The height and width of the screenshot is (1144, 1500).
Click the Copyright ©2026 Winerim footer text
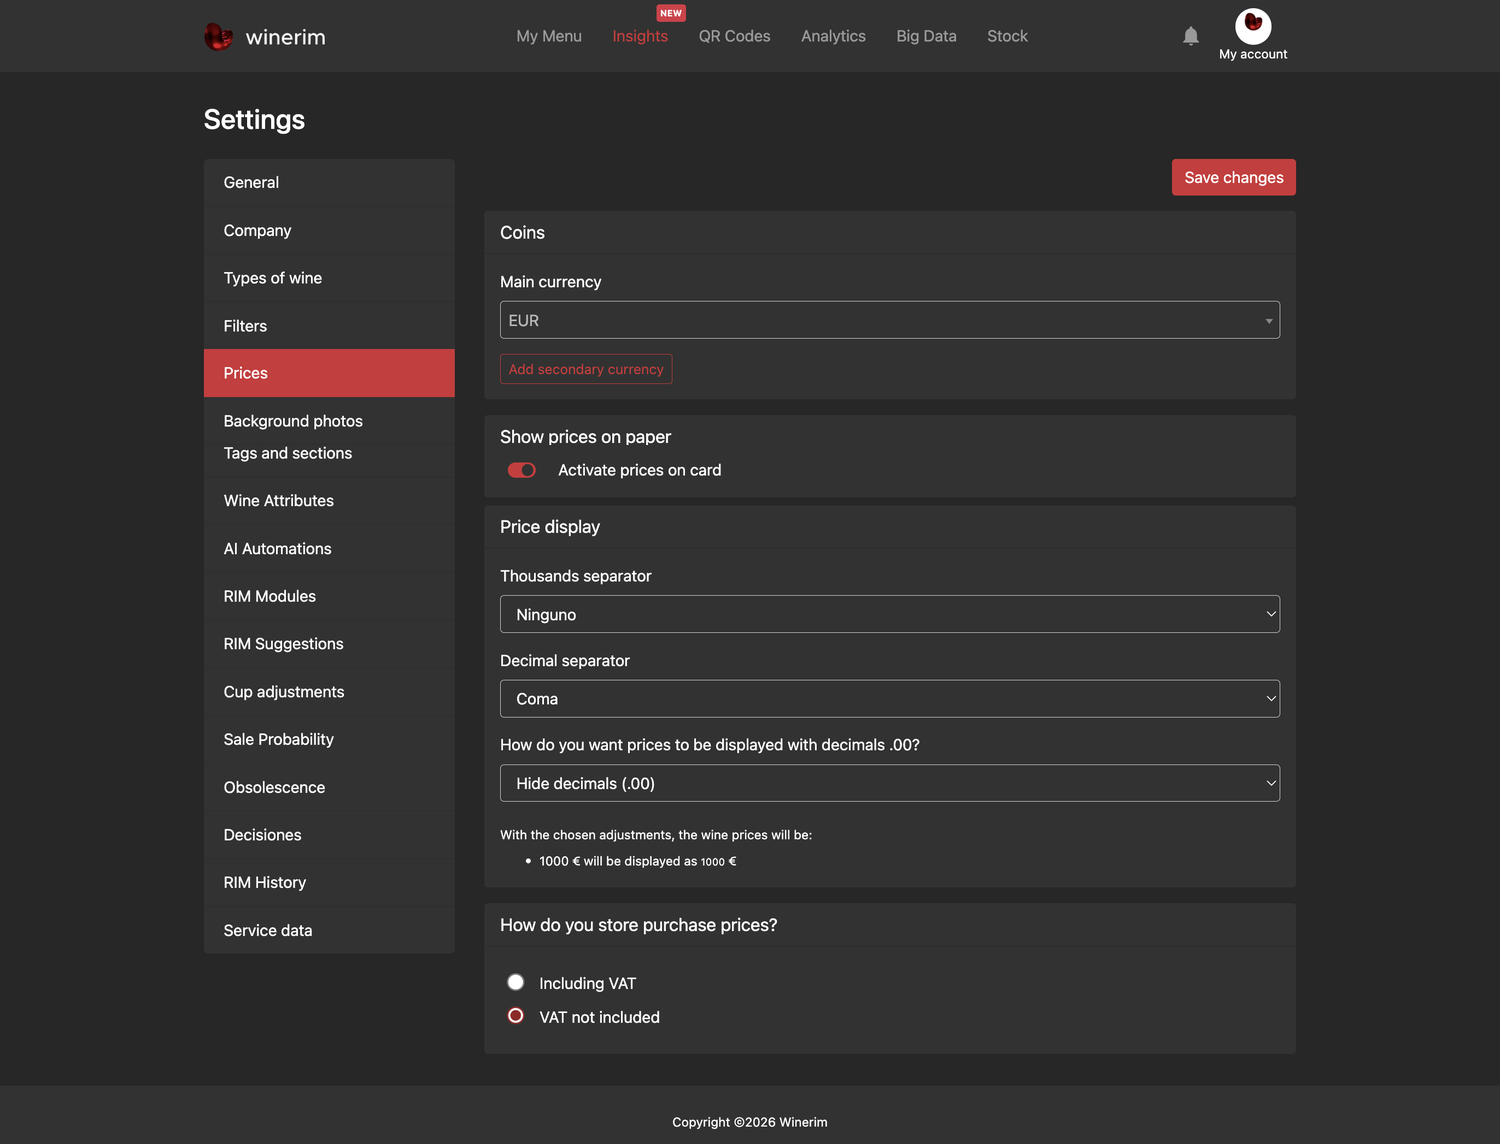(x=750, y=1122)
